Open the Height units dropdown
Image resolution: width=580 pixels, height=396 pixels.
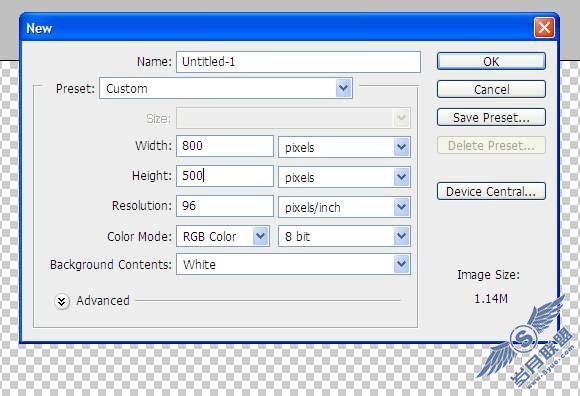[344, 177]
